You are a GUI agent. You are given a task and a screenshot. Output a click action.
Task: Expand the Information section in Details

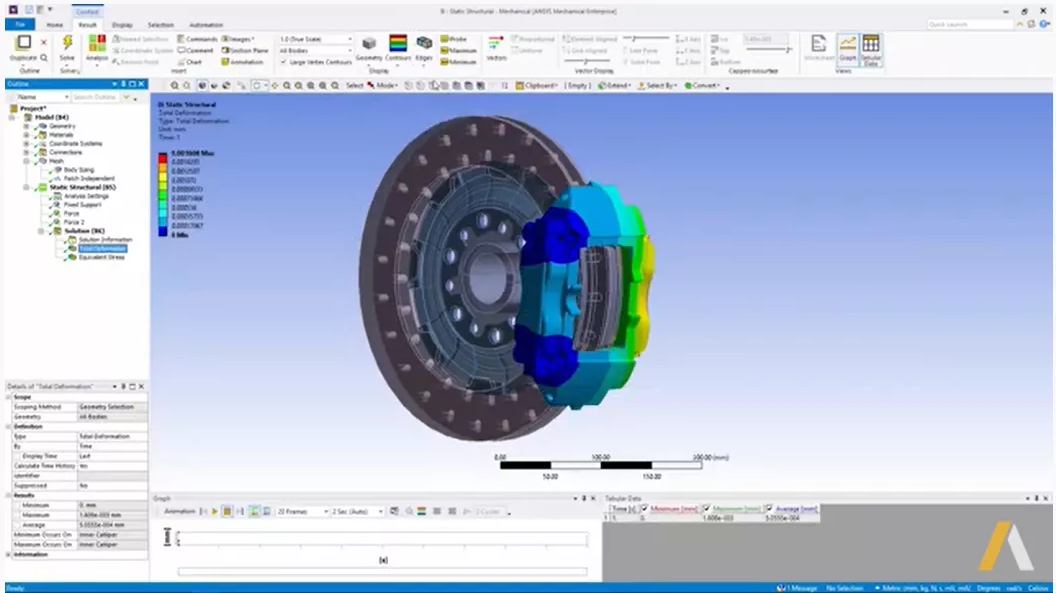point(9,555)
